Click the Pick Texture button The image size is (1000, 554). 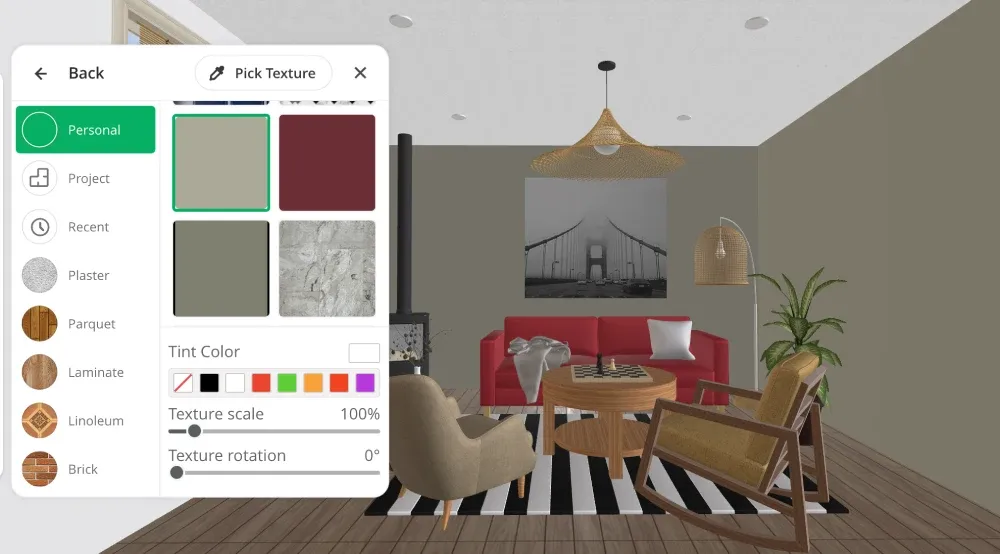coord(263,73)
